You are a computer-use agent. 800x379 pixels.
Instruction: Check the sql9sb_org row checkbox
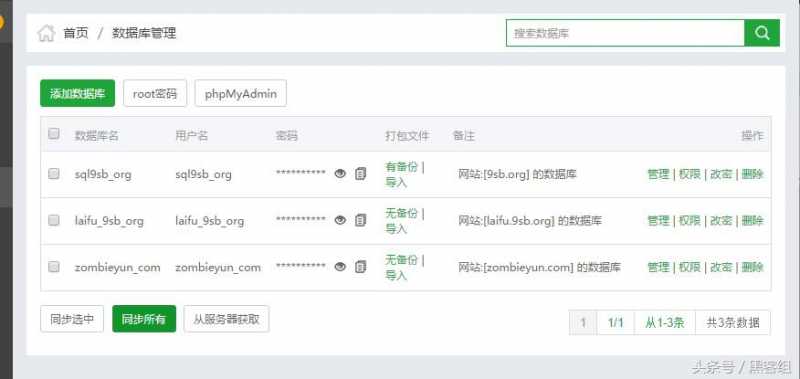coord(54,174)
